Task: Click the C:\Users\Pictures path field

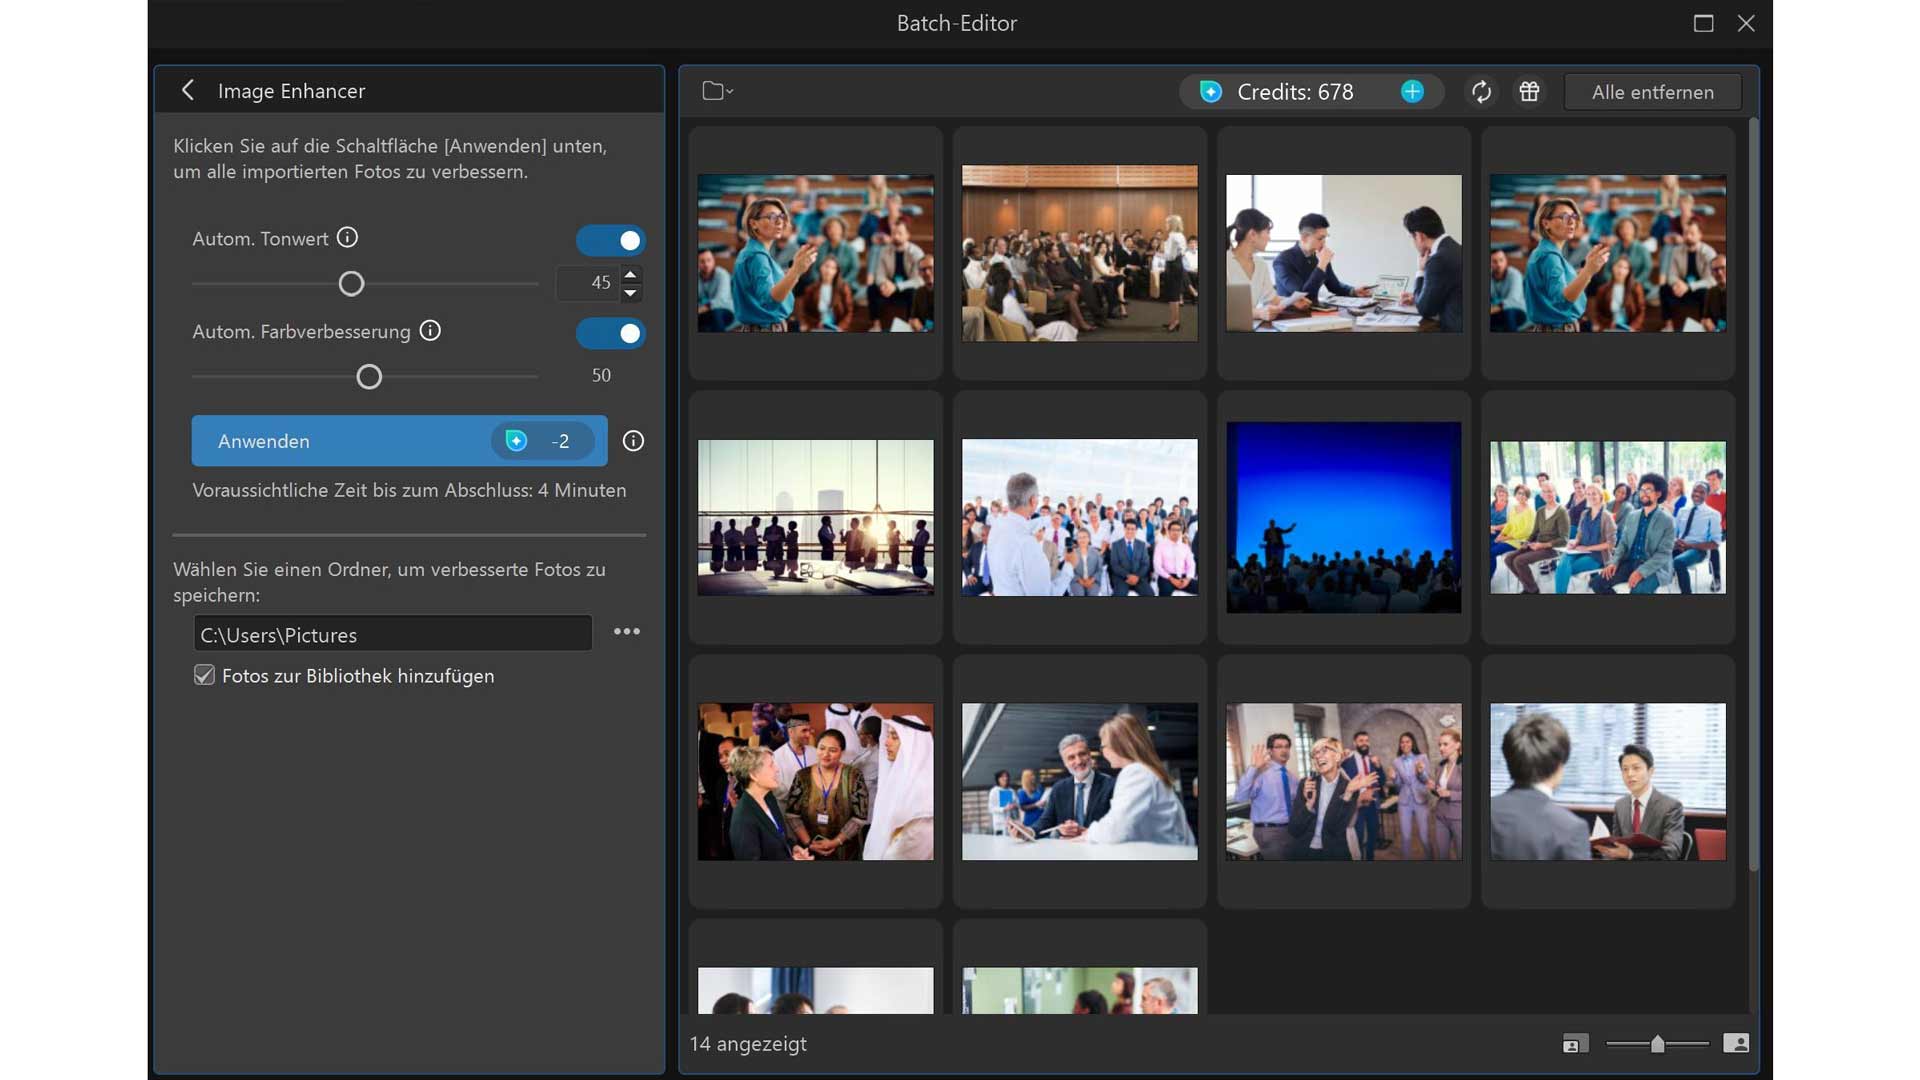Action: coord(391,633)
